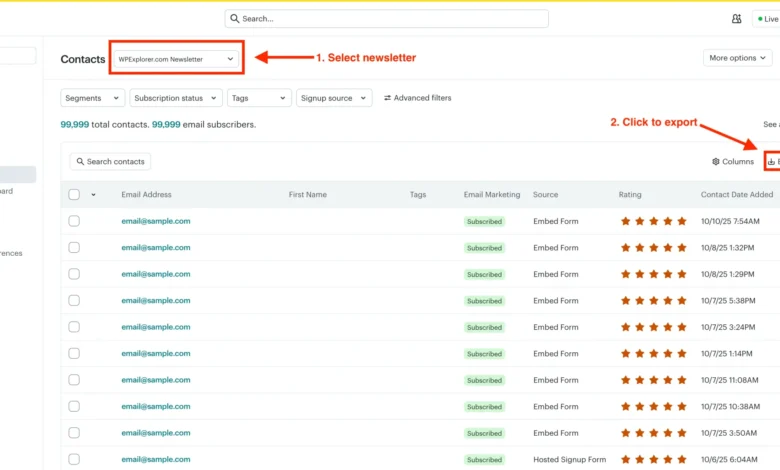Click the Email Address column header
Image resolution: width=780 pixels, height=470 pixels.
coord(146,195)
